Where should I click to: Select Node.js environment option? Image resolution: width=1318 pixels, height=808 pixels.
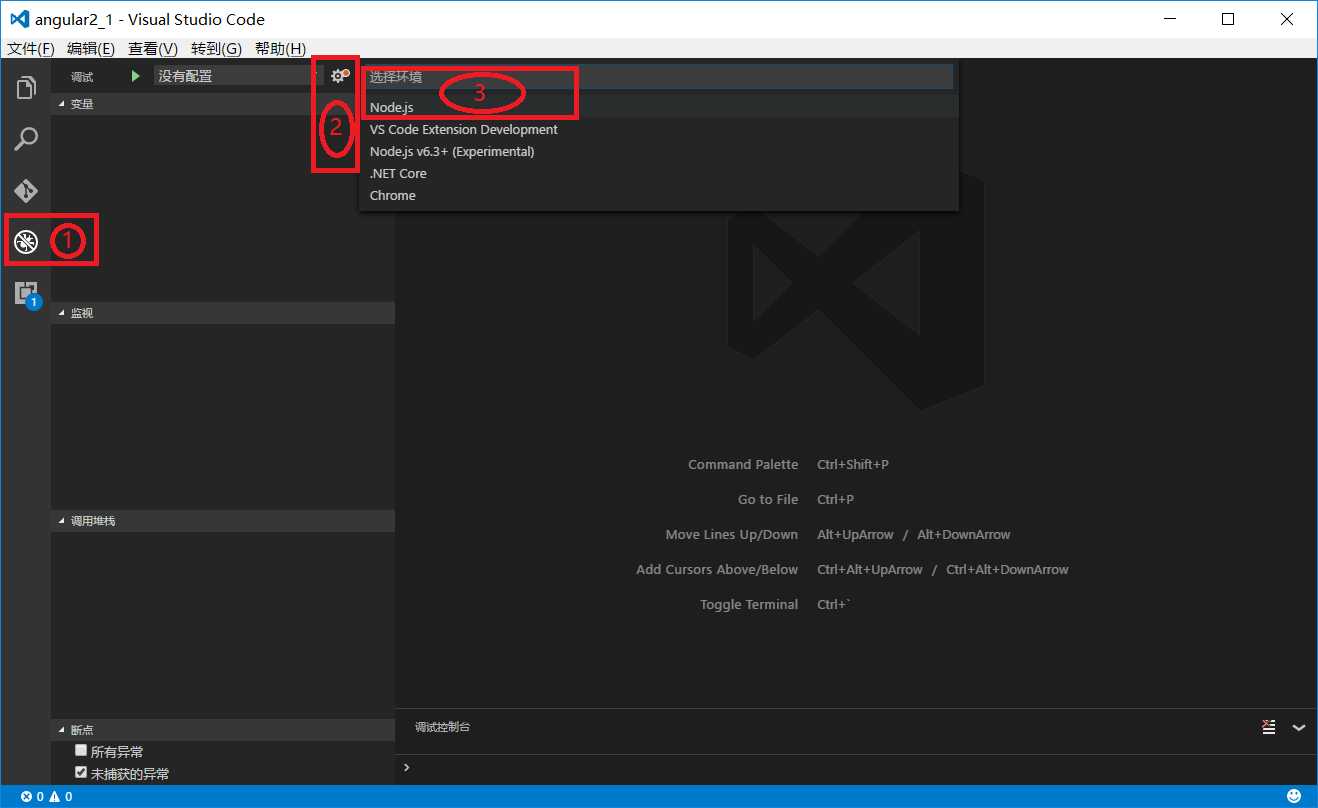659,107
